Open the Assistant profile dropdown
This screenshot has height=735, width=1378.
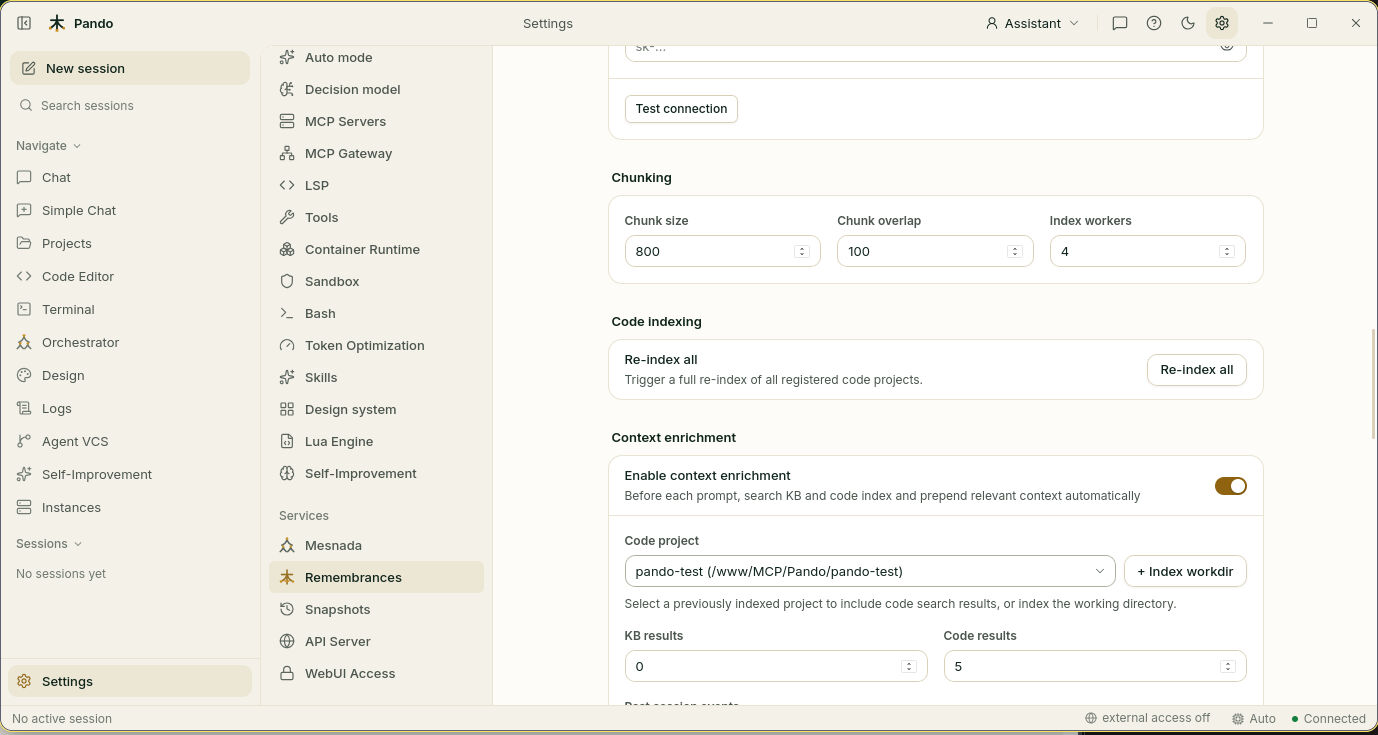coord(1033,23)
